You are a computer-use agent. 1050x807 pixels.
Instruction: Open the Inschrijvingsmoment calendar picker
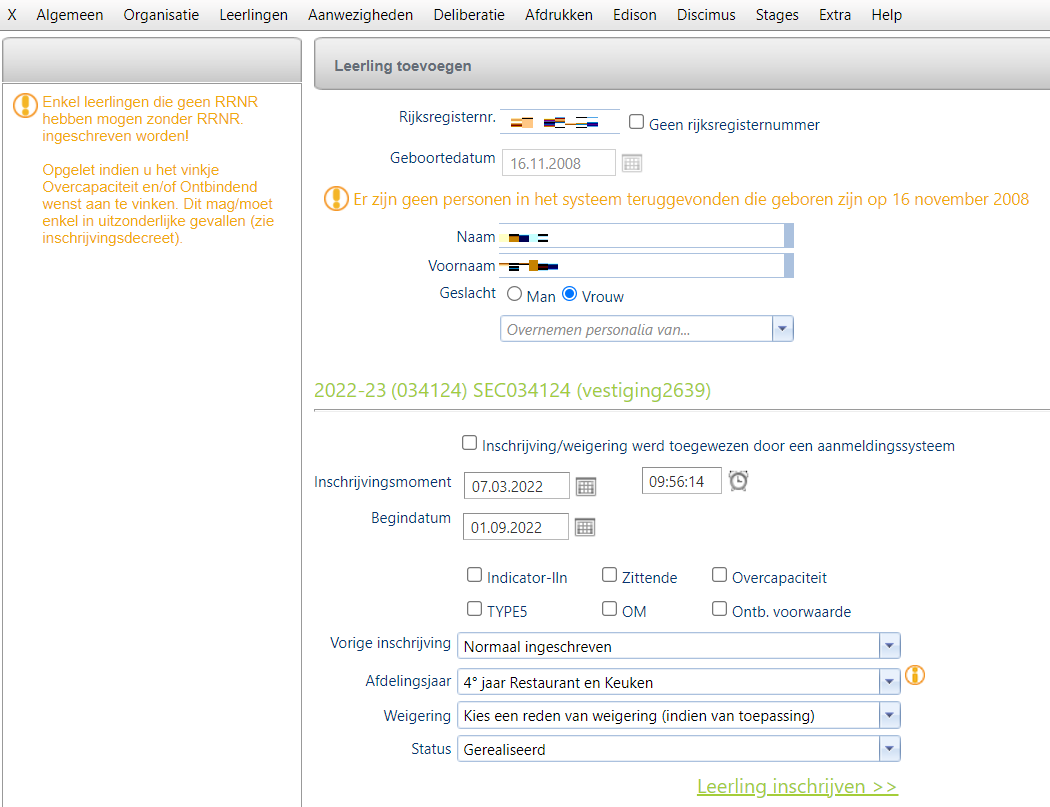pyautogui.click(x=586, y=486)
